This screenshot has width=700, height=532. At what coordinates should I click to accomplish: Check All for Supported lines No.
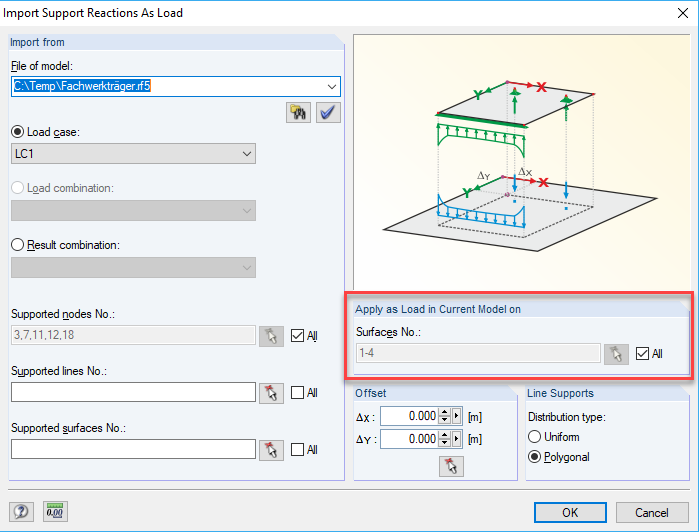[297, 393]
